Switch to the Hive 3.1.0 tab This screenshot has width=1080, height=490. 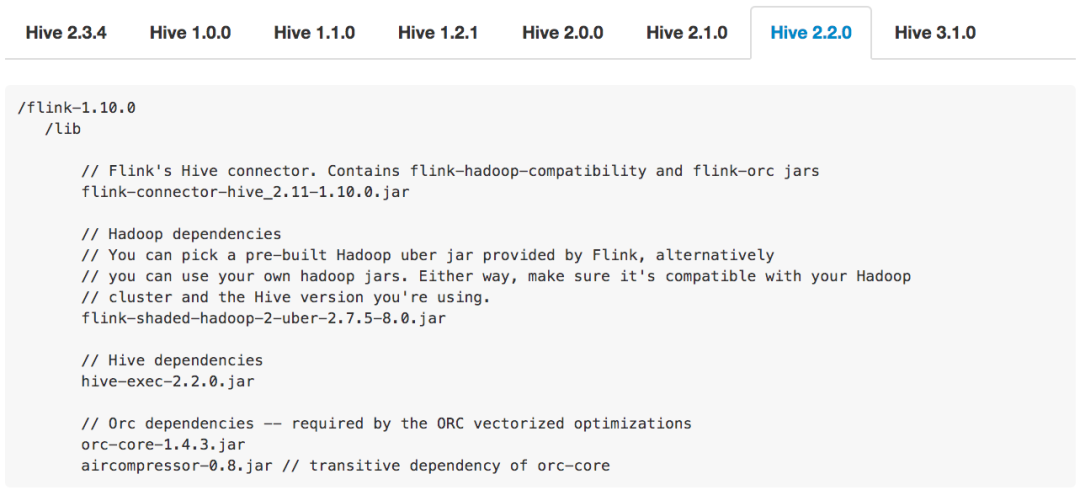(934, 33)
